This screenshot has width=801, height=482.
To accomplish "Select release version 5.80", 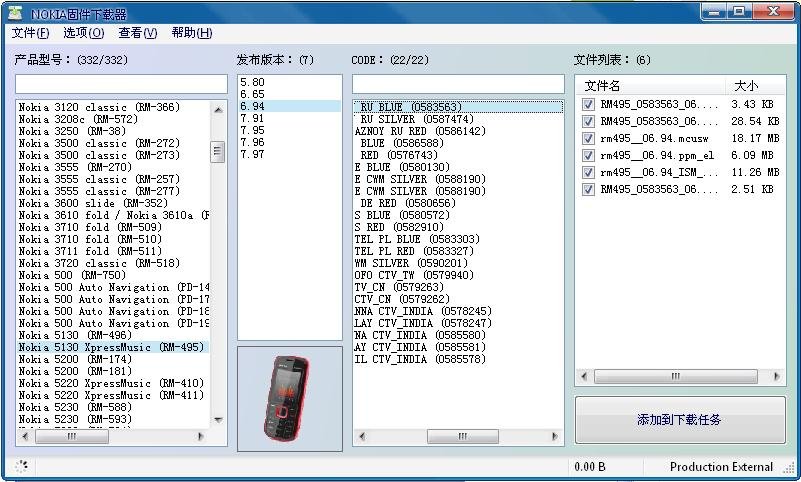I will point(290,82).
